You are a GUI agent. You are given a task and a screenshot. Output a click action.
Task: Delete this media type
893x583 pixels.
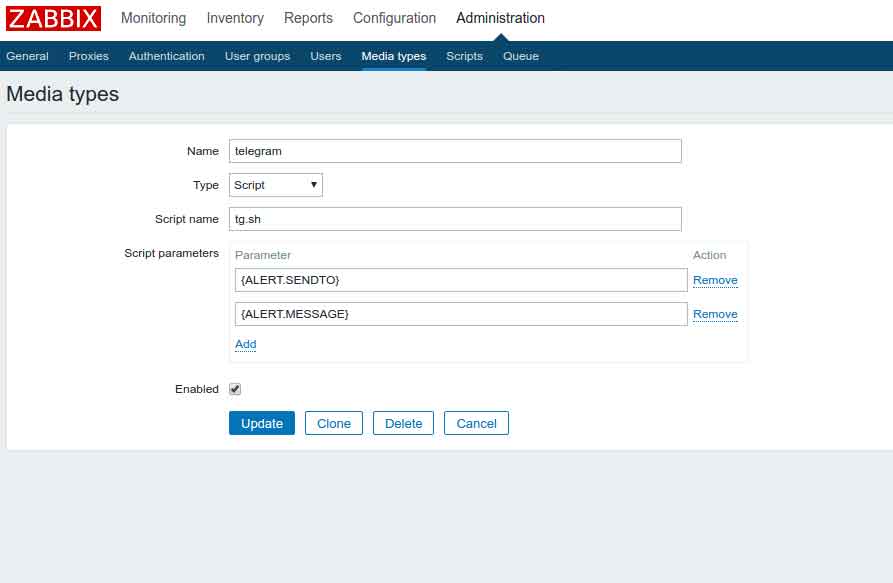(403, 423)
